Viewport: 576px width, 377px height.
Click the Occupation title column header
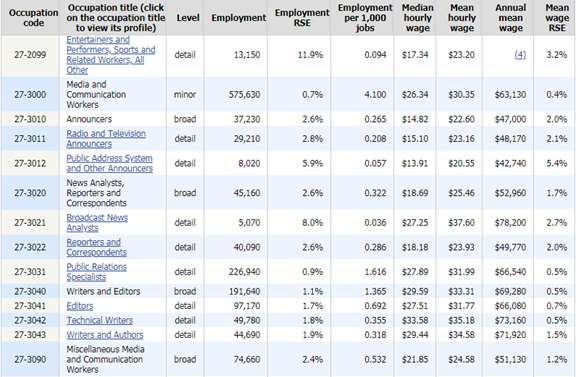click(116, 18)
